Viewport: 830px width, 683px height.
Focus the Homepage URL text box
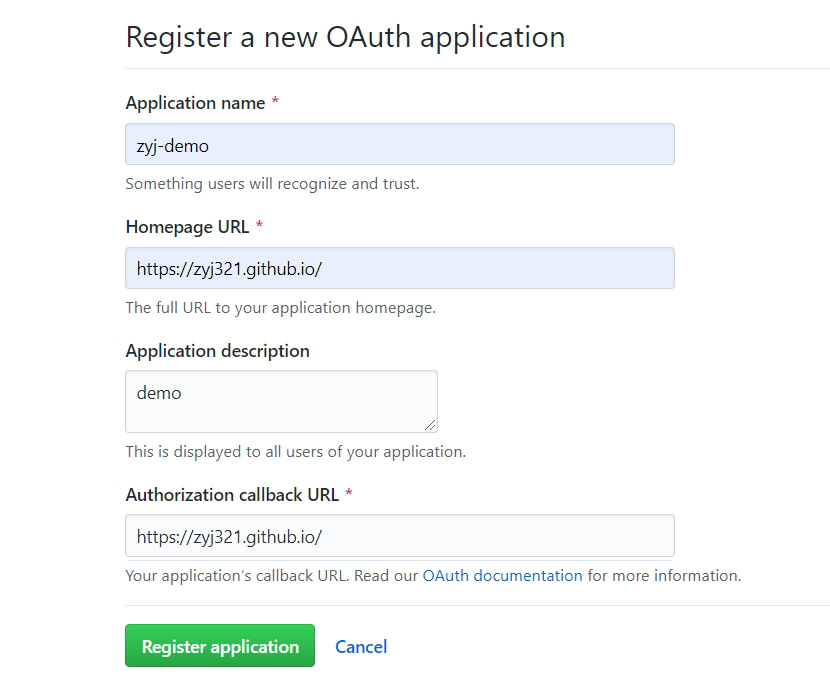coord(400,268)
